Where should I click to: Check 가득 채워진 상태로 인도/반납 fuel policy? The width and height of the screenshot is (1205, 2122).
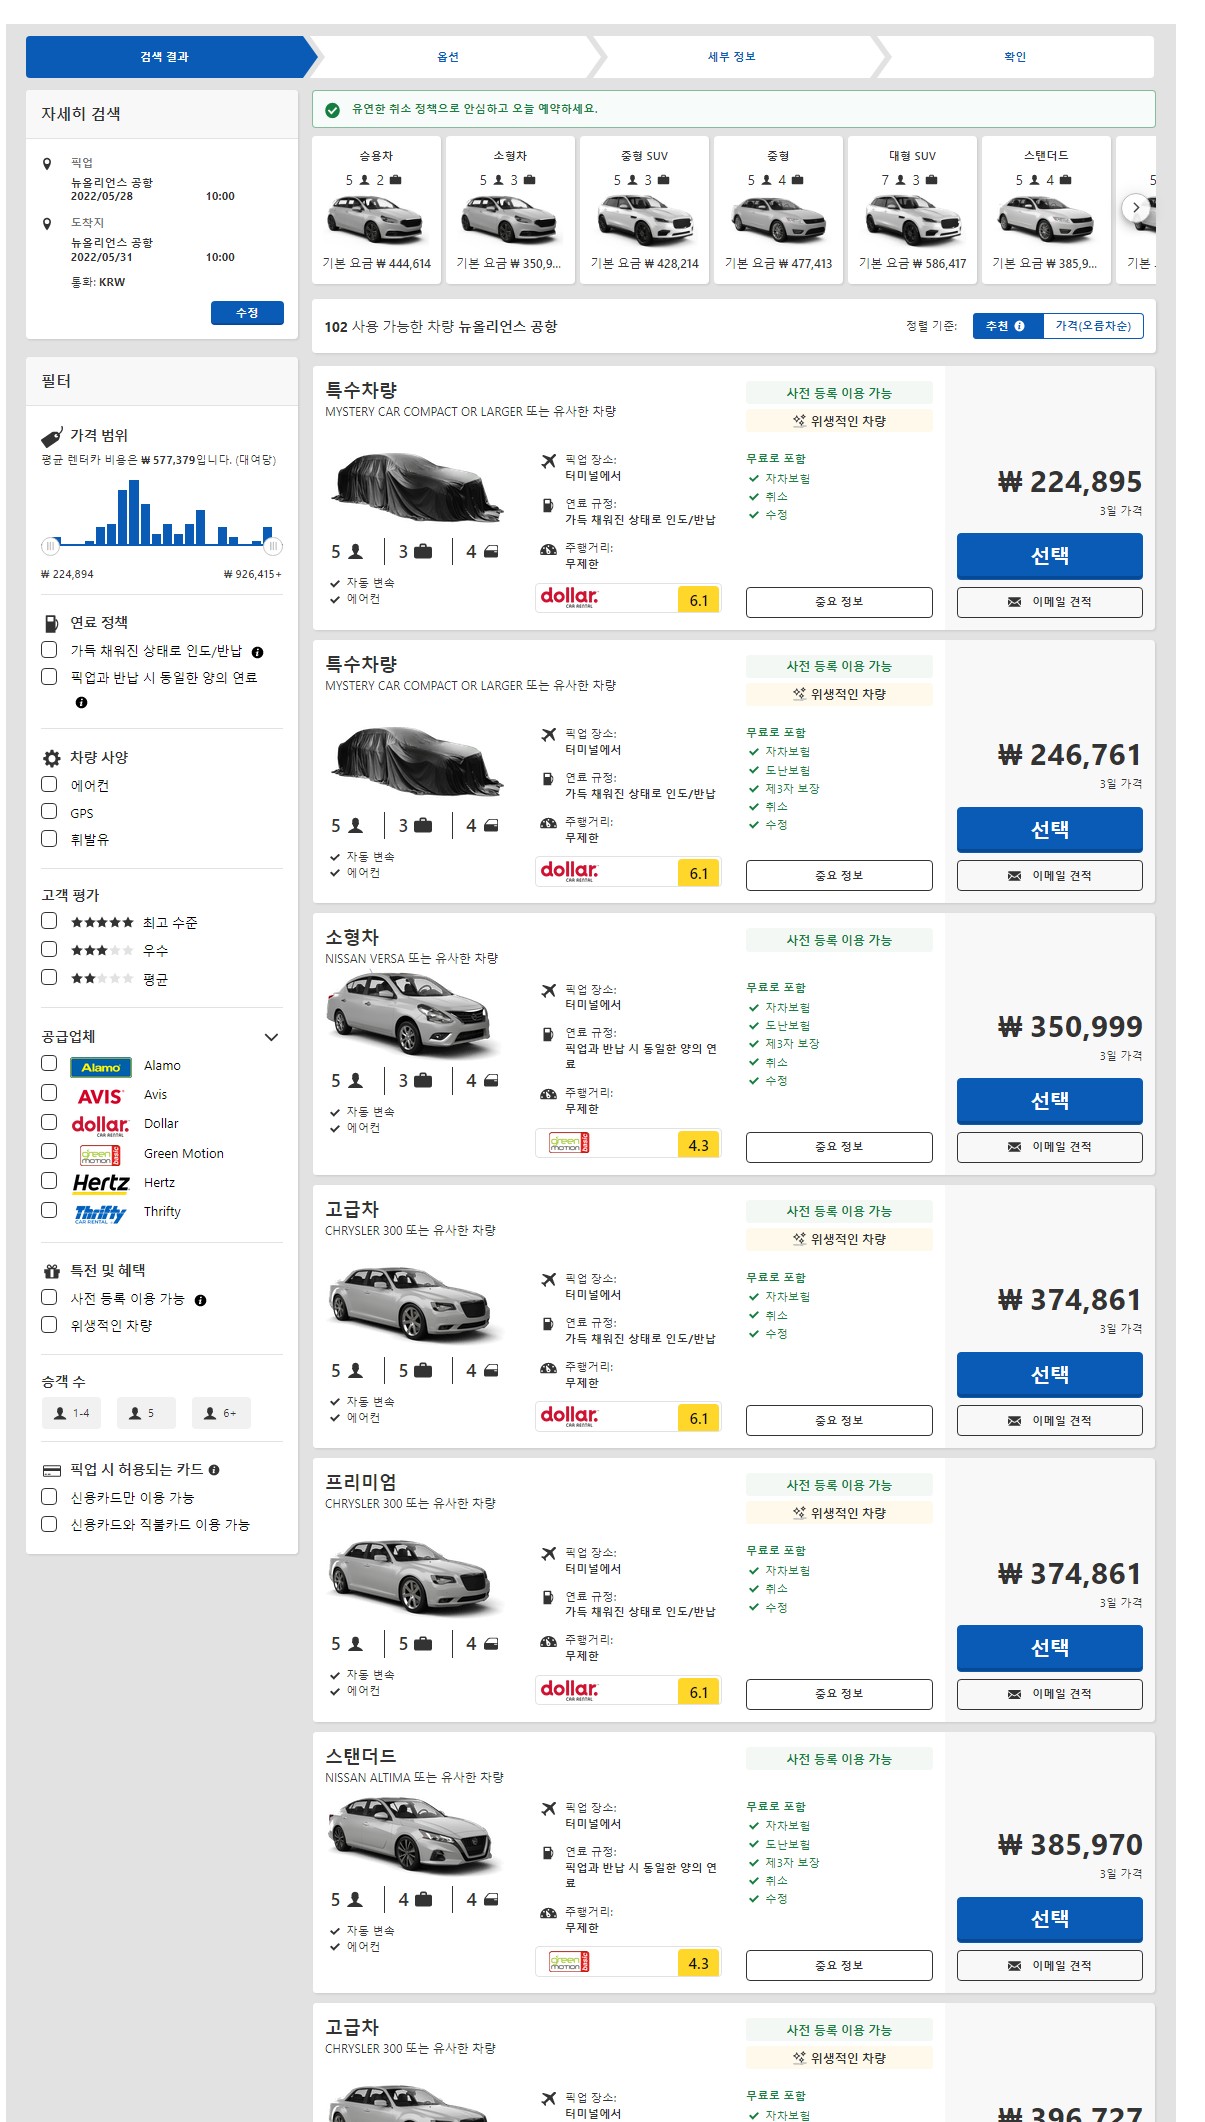(49, 650)
